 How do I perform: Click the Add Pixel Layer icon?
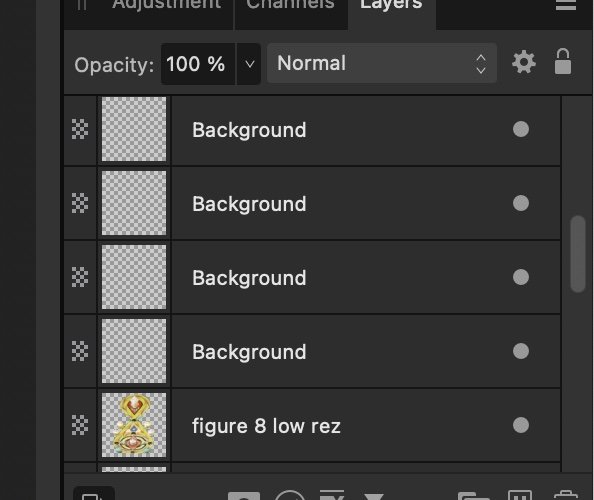coord(520,495)
